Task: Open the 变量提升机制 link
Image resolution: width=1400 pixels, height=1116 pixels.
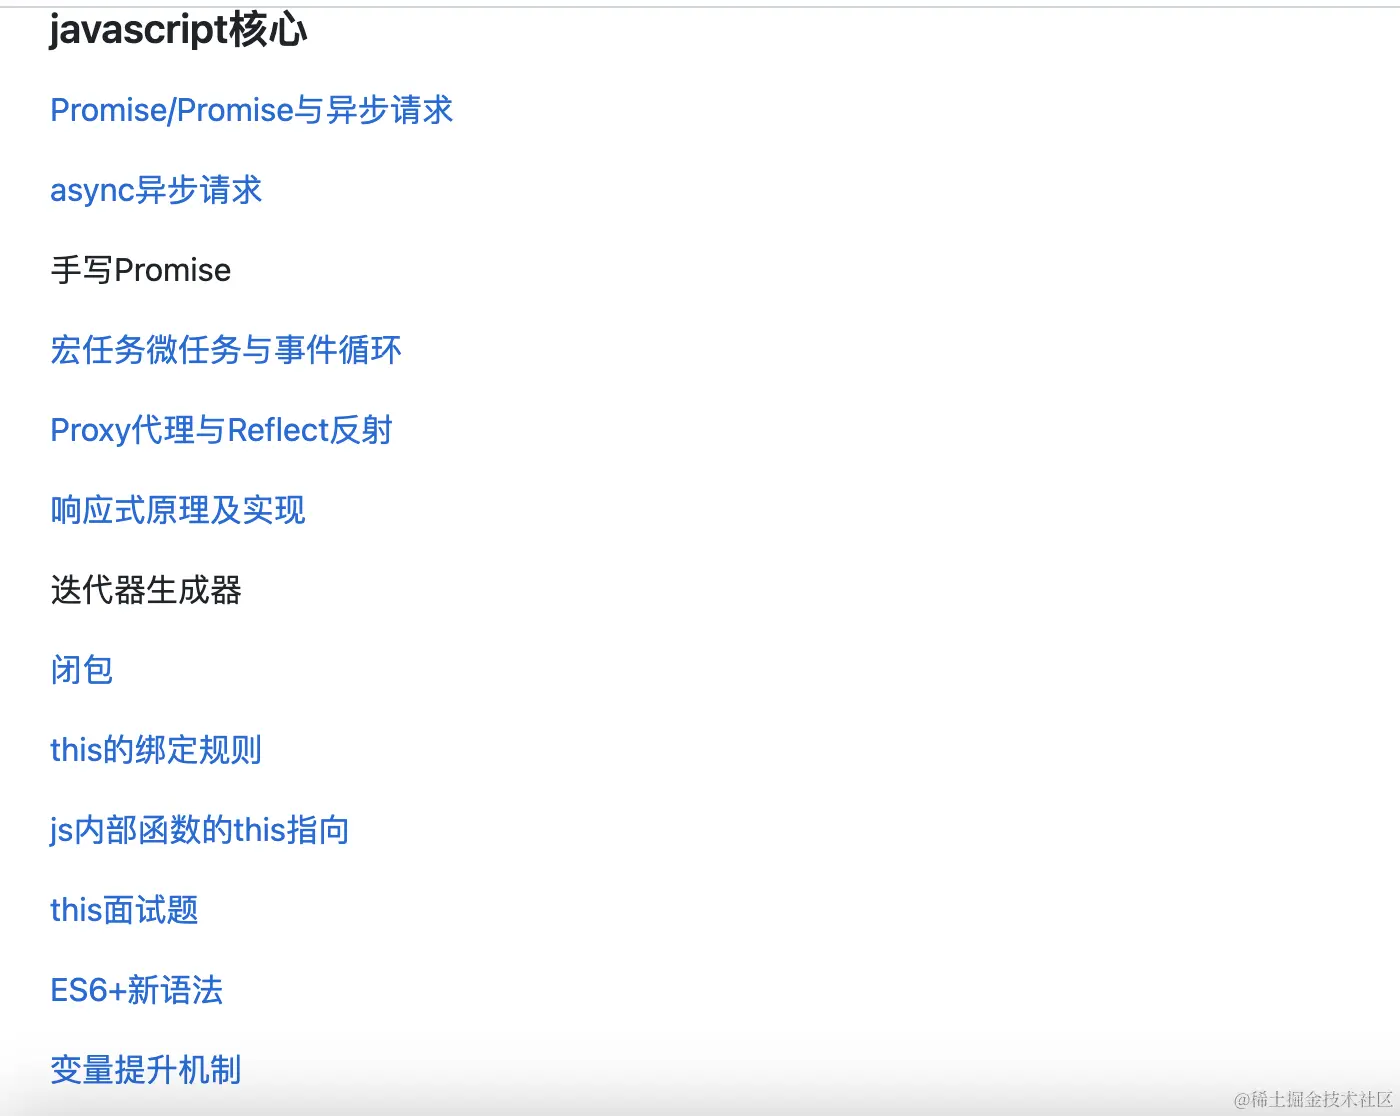Action: click(x=146, y=1070)
